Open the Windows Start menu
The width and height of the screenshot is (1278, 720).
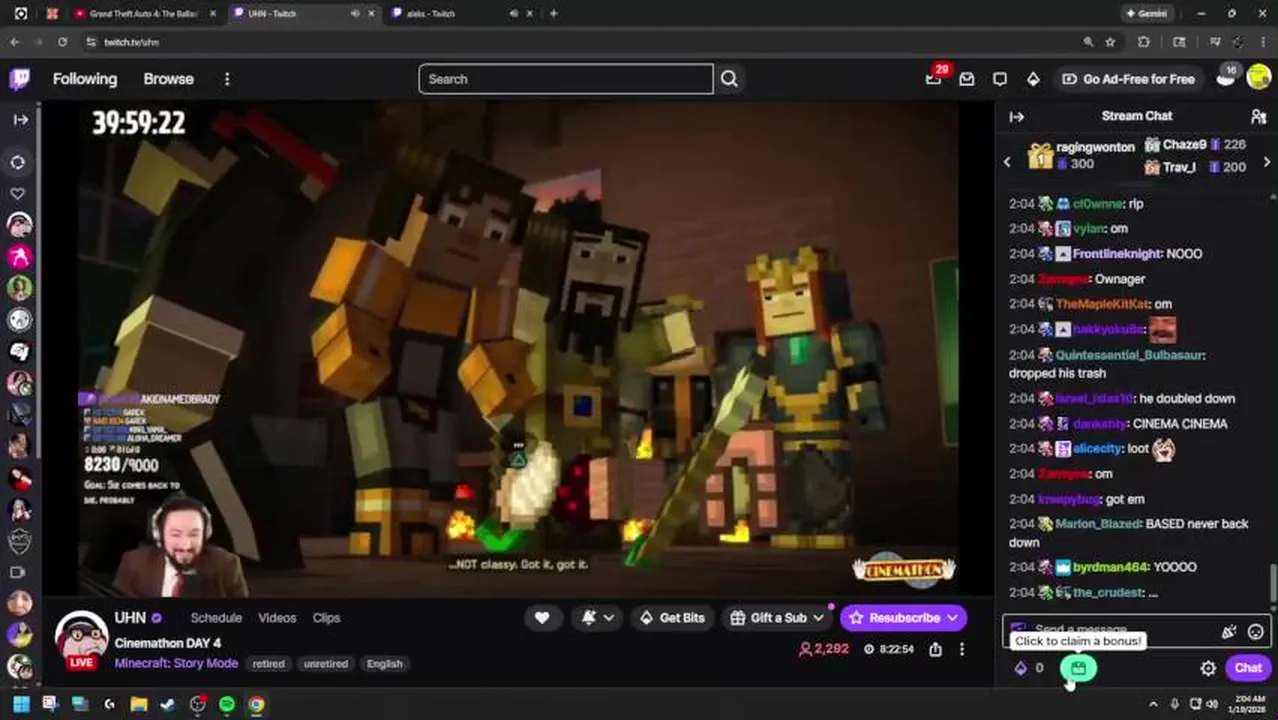[x=21, y=704]
